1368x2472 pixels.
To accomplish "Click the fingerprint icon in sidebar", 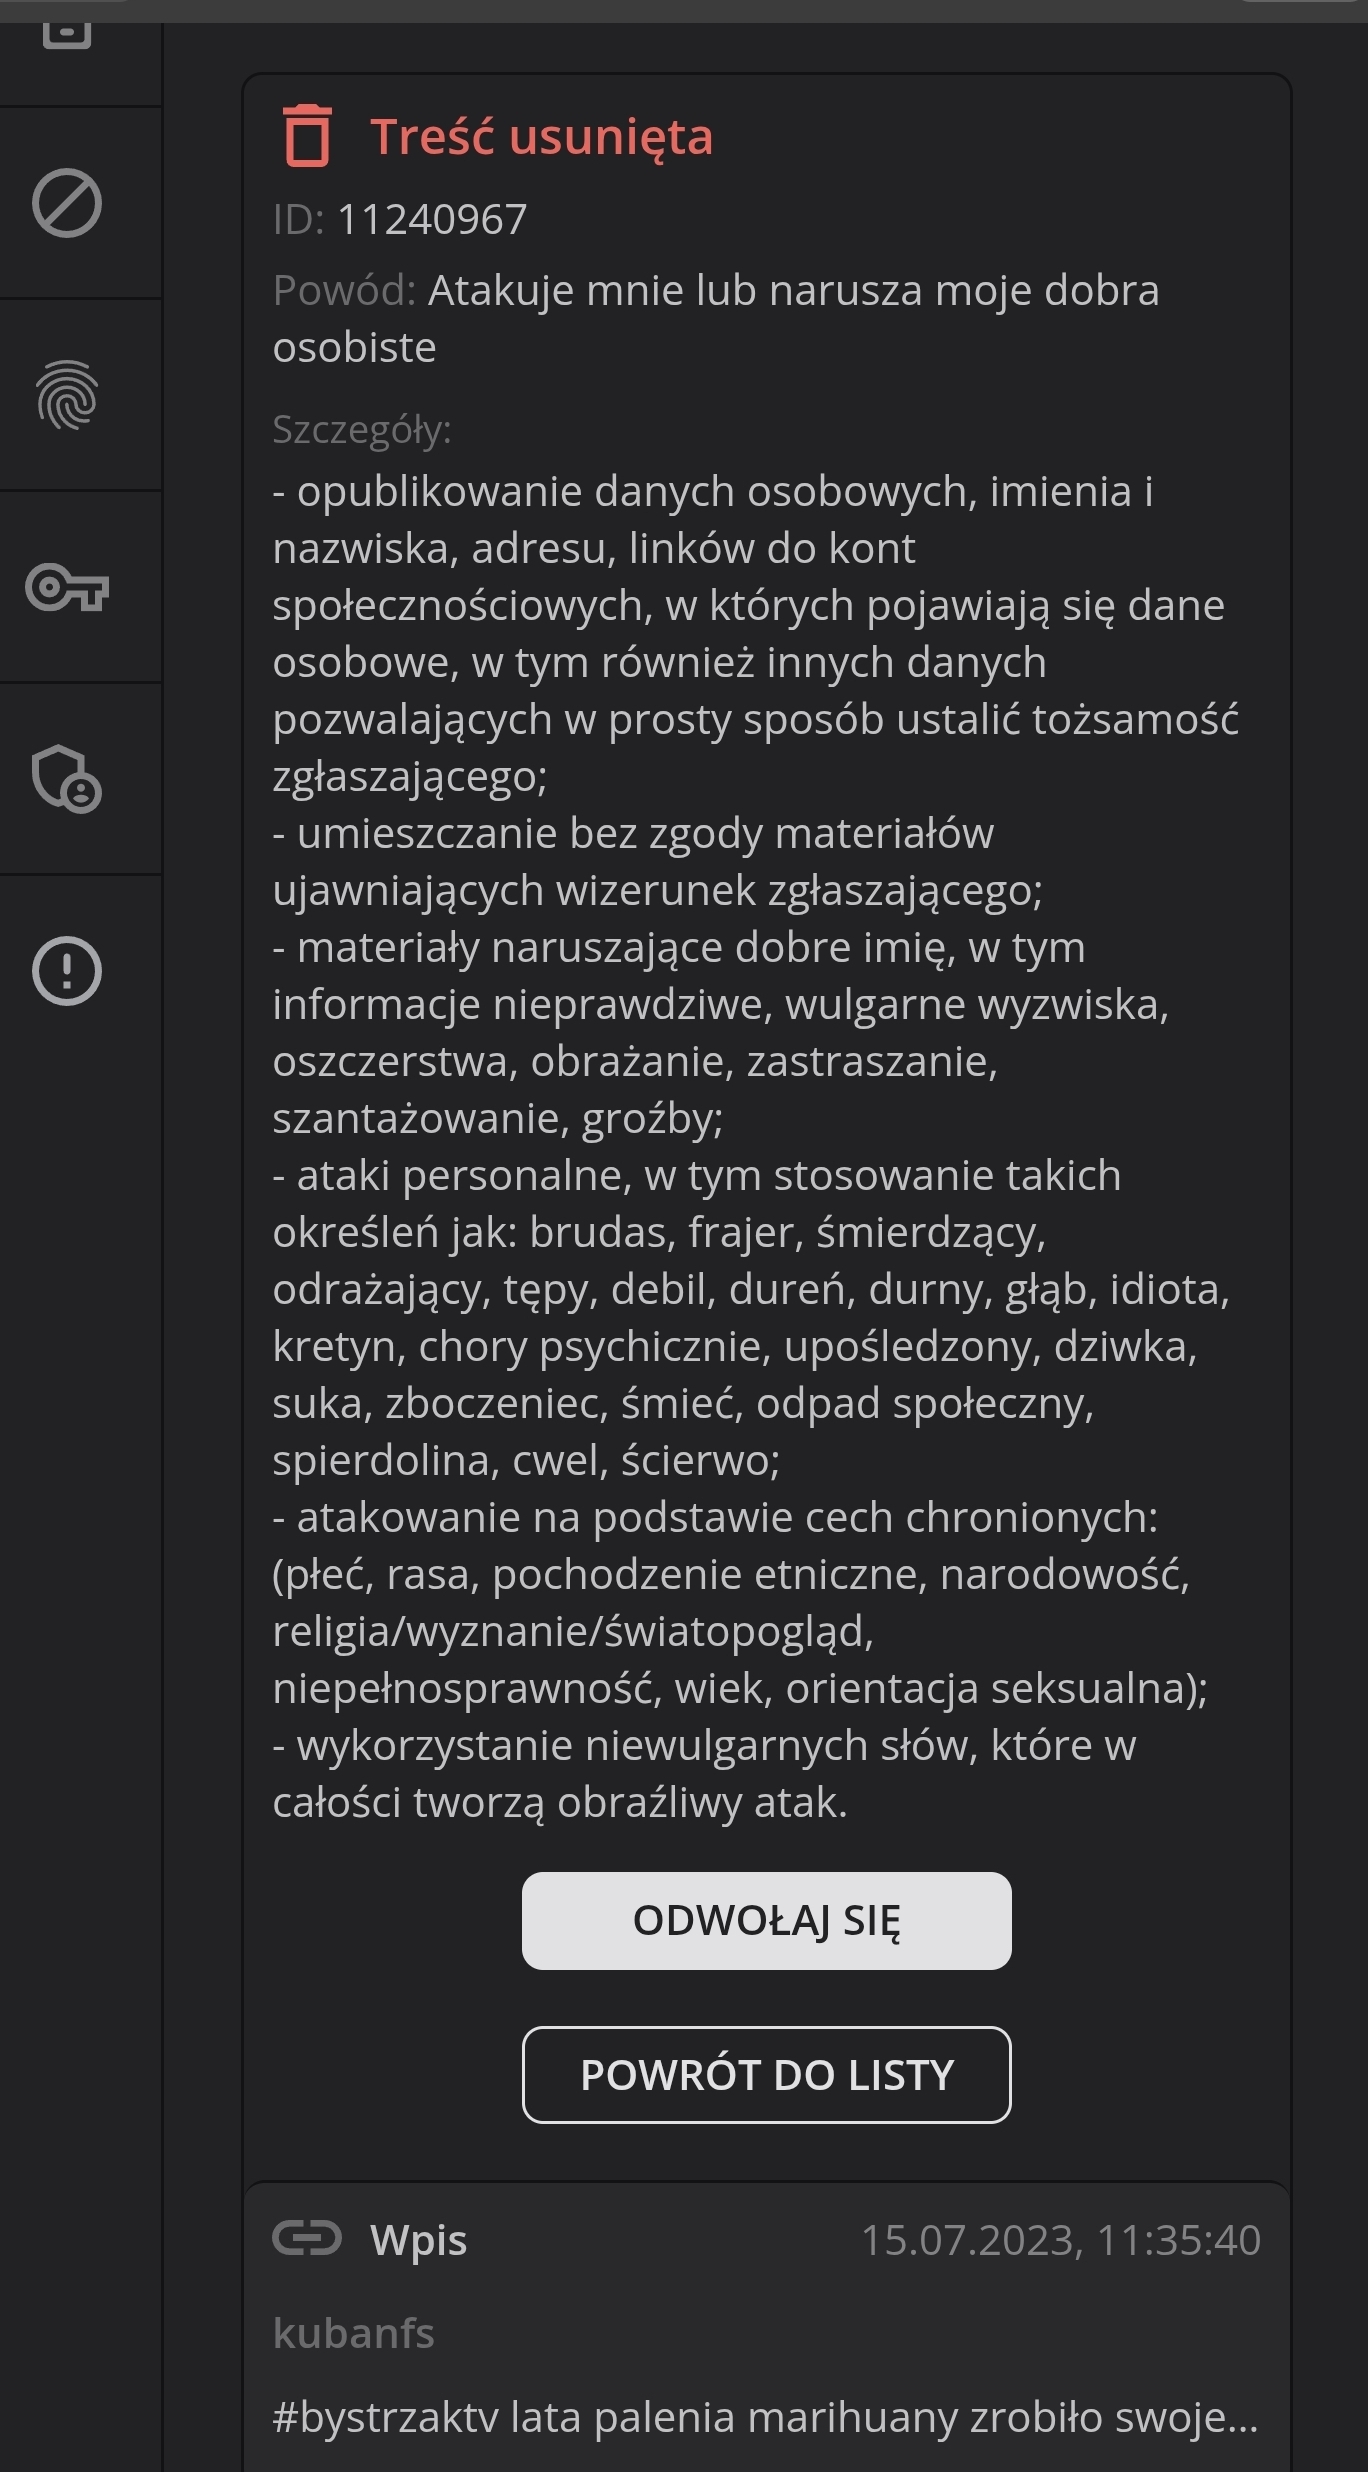I will point(67,395).
